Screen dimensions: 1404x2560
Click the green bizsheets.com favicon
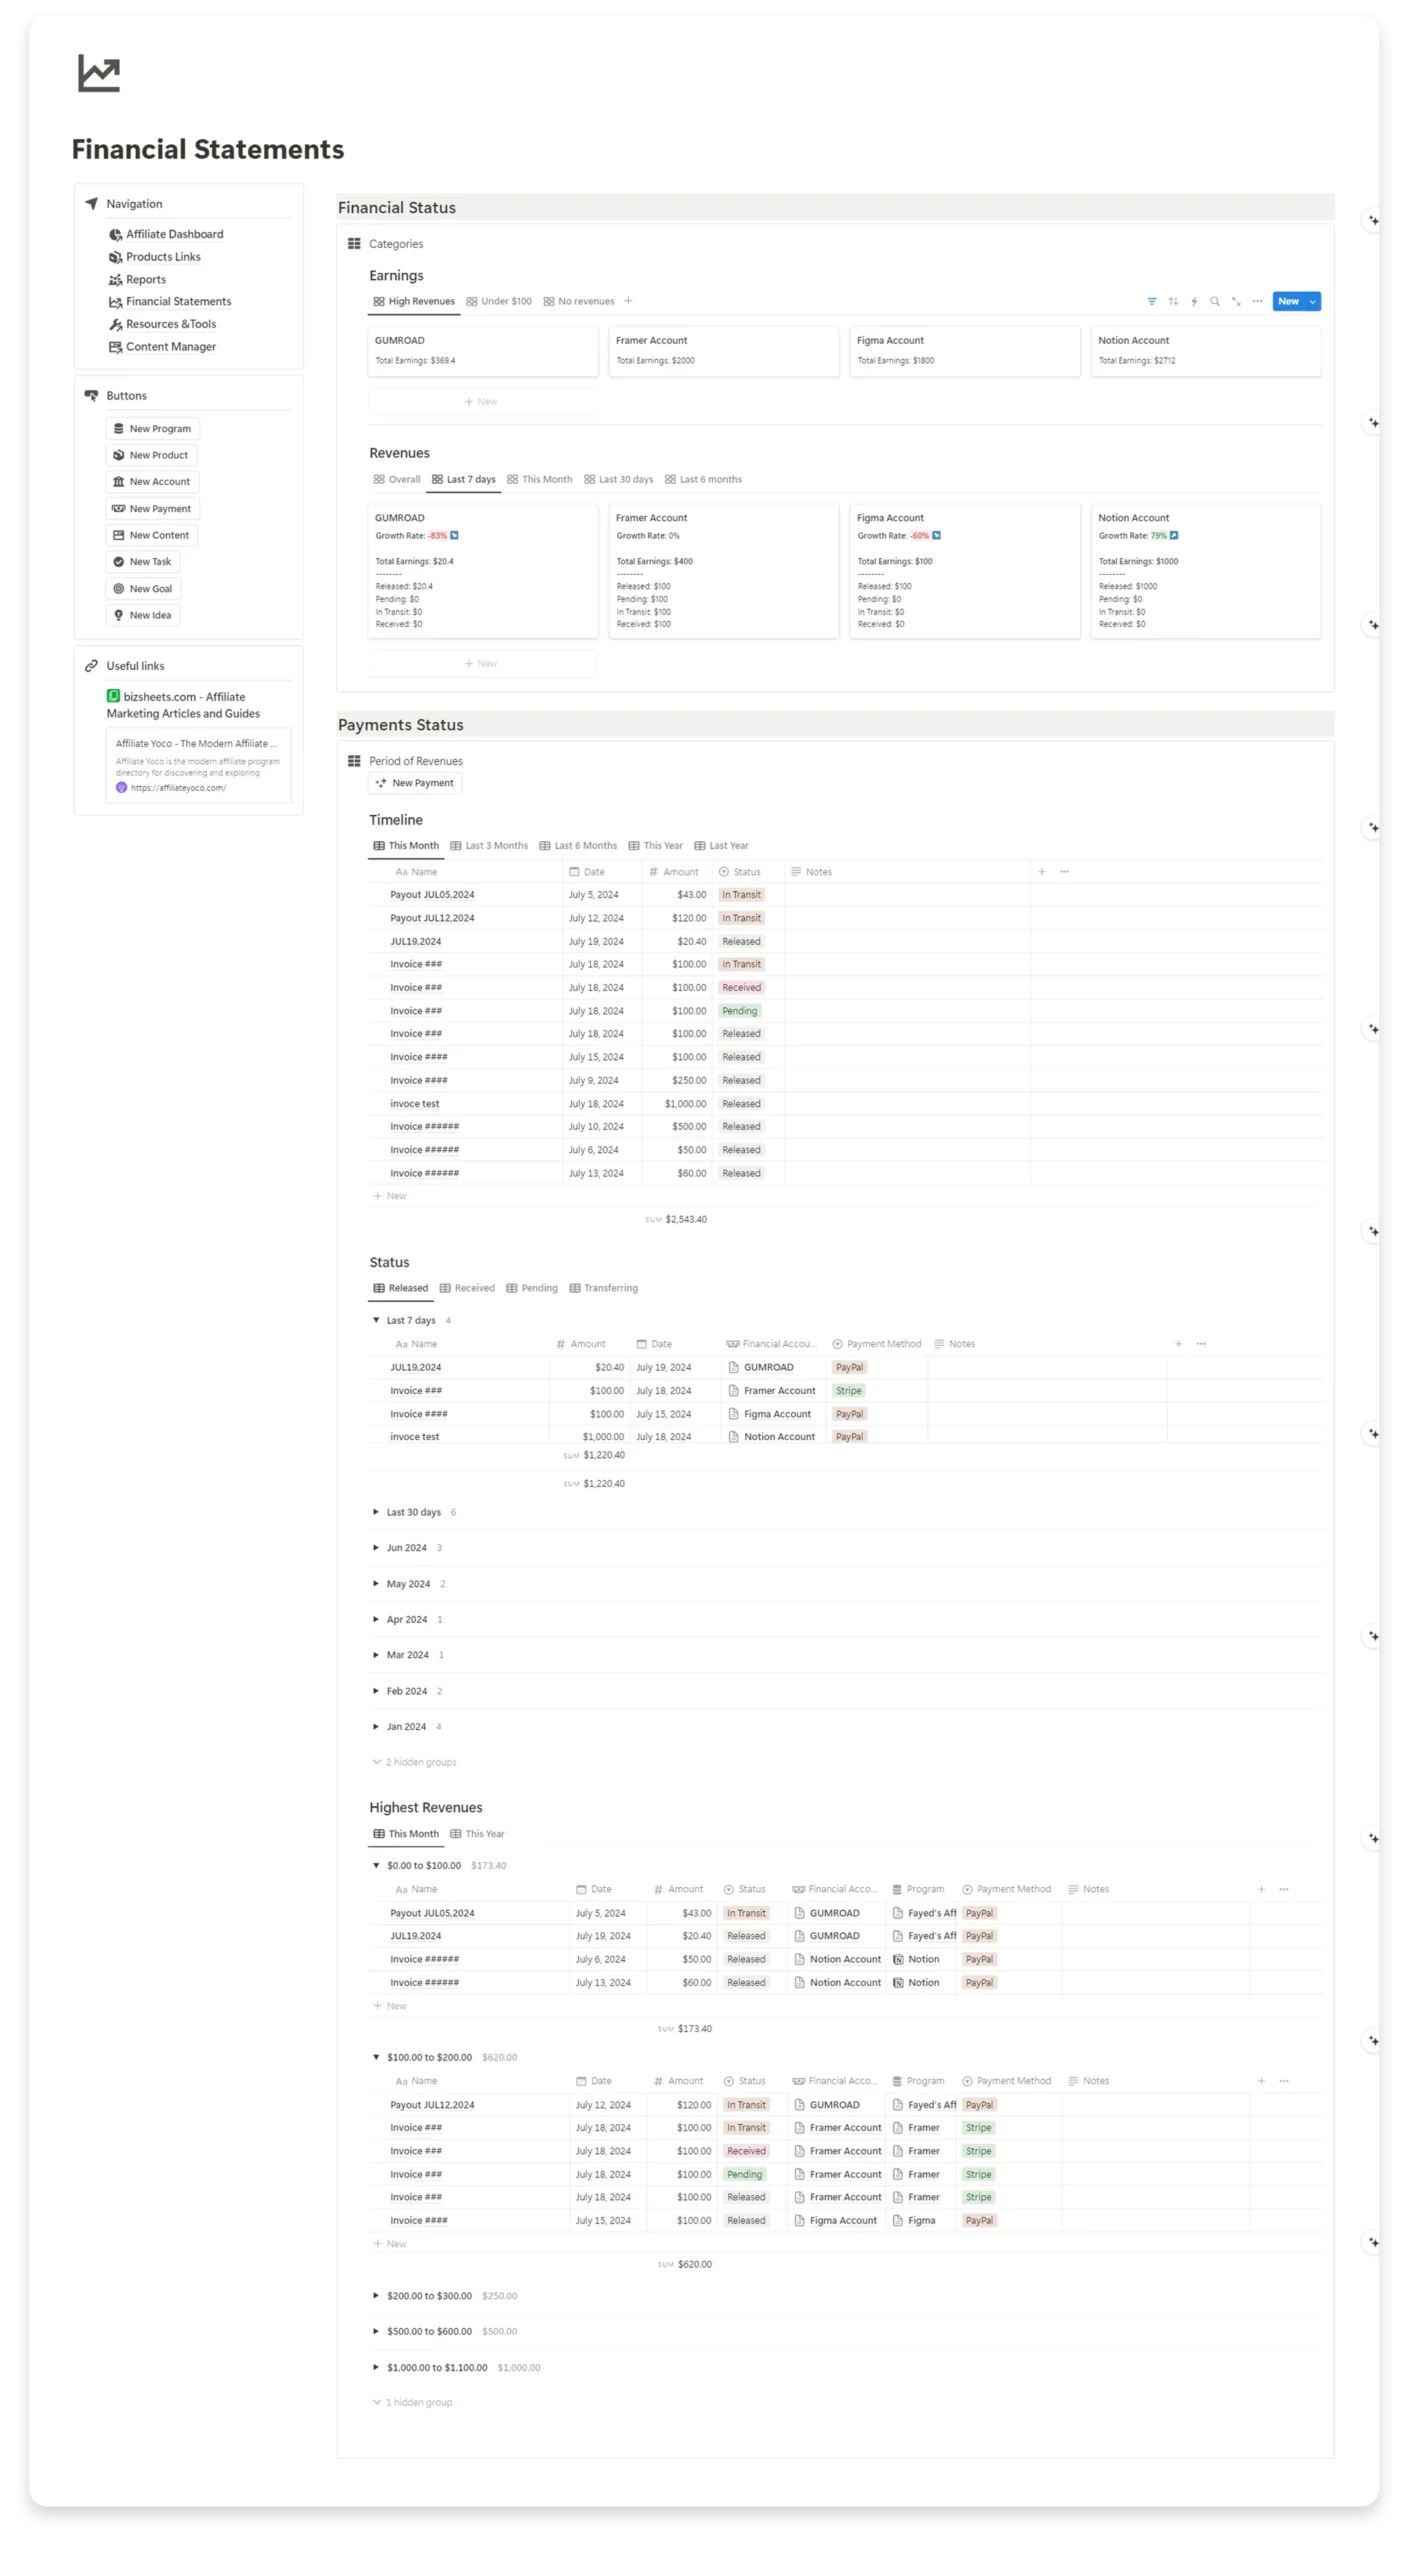113,695
